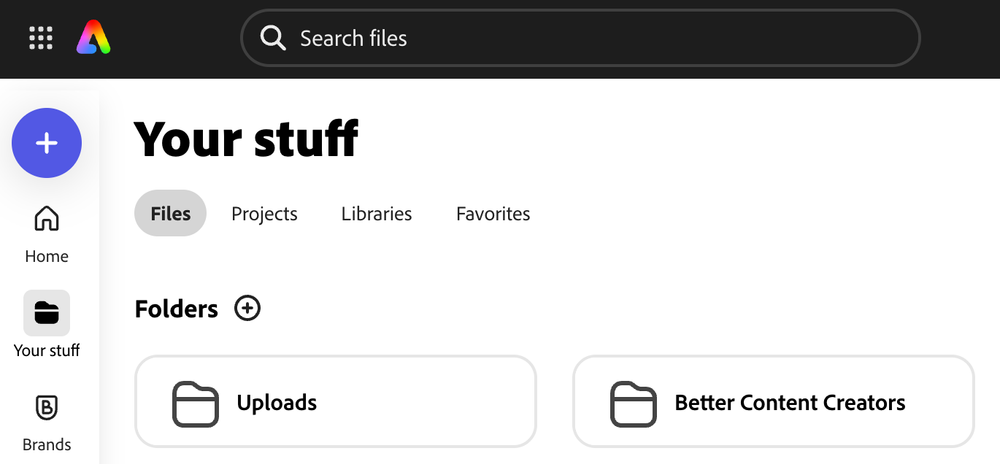
Task: Click the Your stuff sidebar label
Action: click(x=47, y=350)
